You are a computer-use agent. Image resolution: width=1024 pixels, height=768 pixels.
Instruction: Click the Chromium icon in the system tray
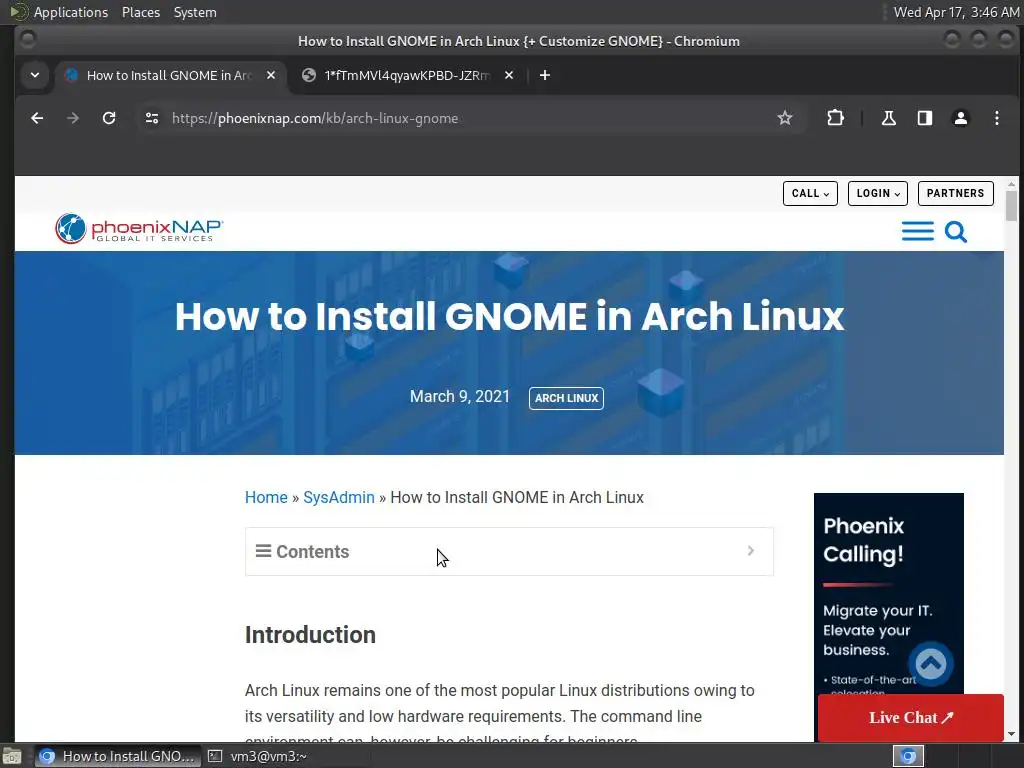point(908,756)
